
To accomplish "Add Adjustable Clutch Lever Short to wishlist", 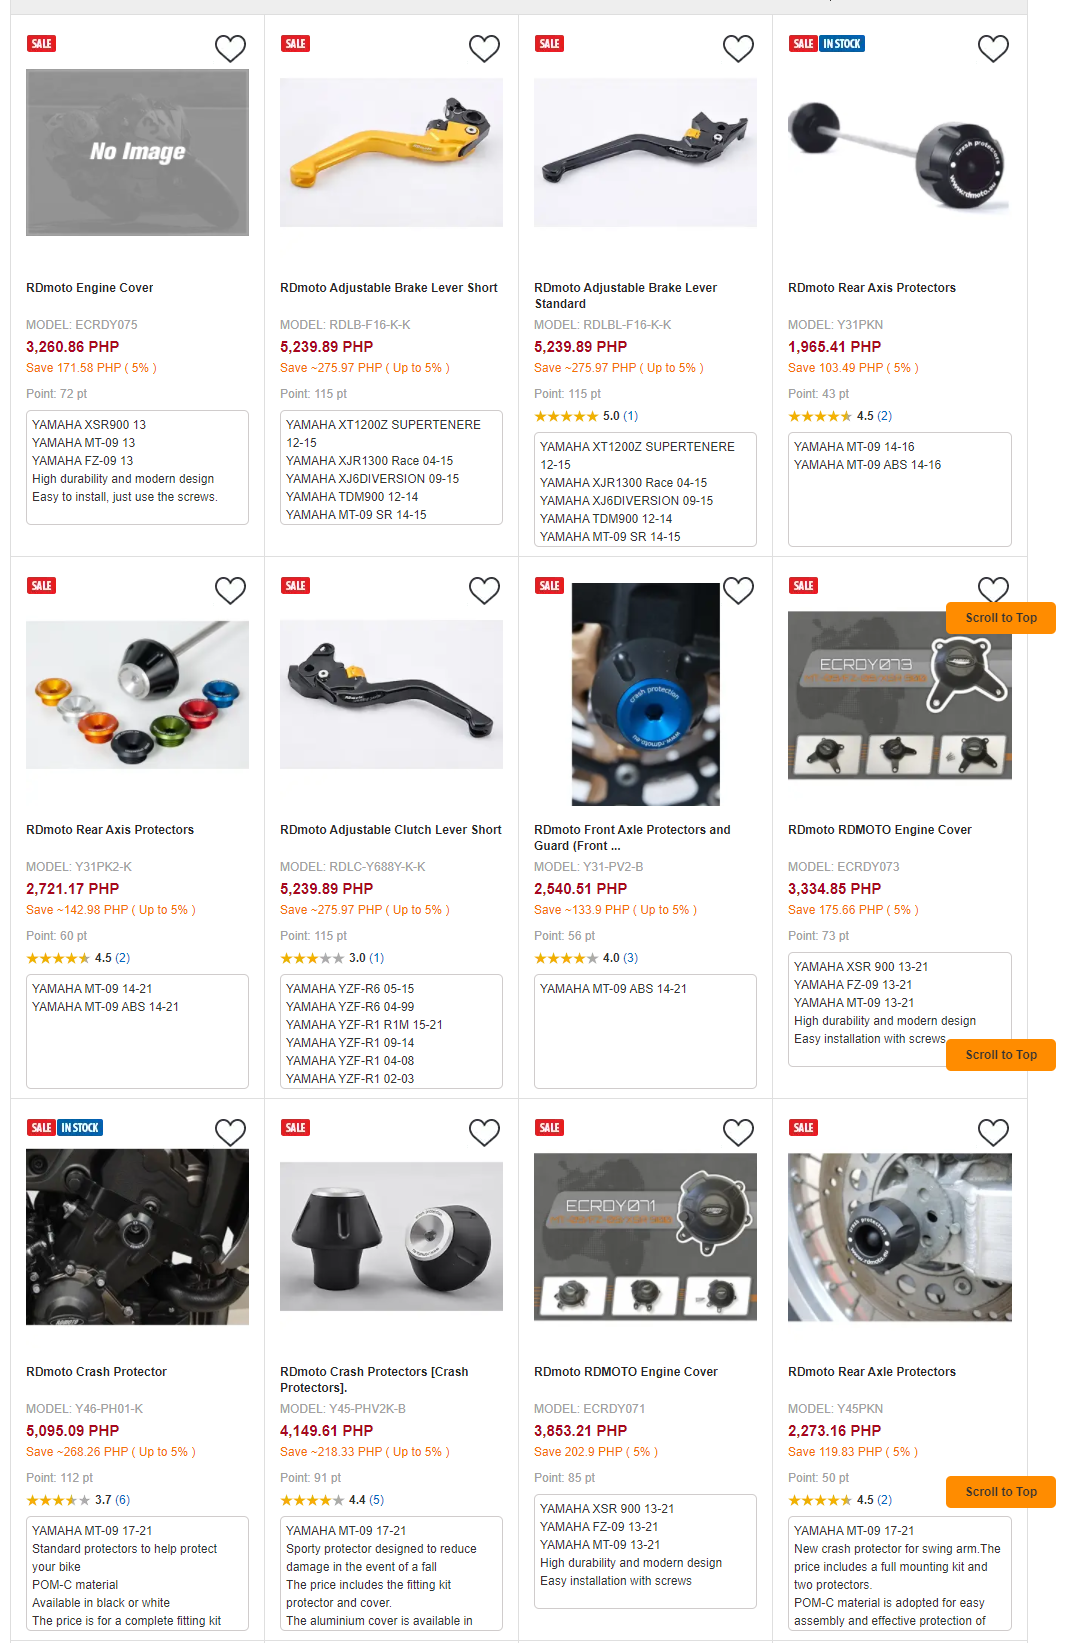I will (484, 590).
